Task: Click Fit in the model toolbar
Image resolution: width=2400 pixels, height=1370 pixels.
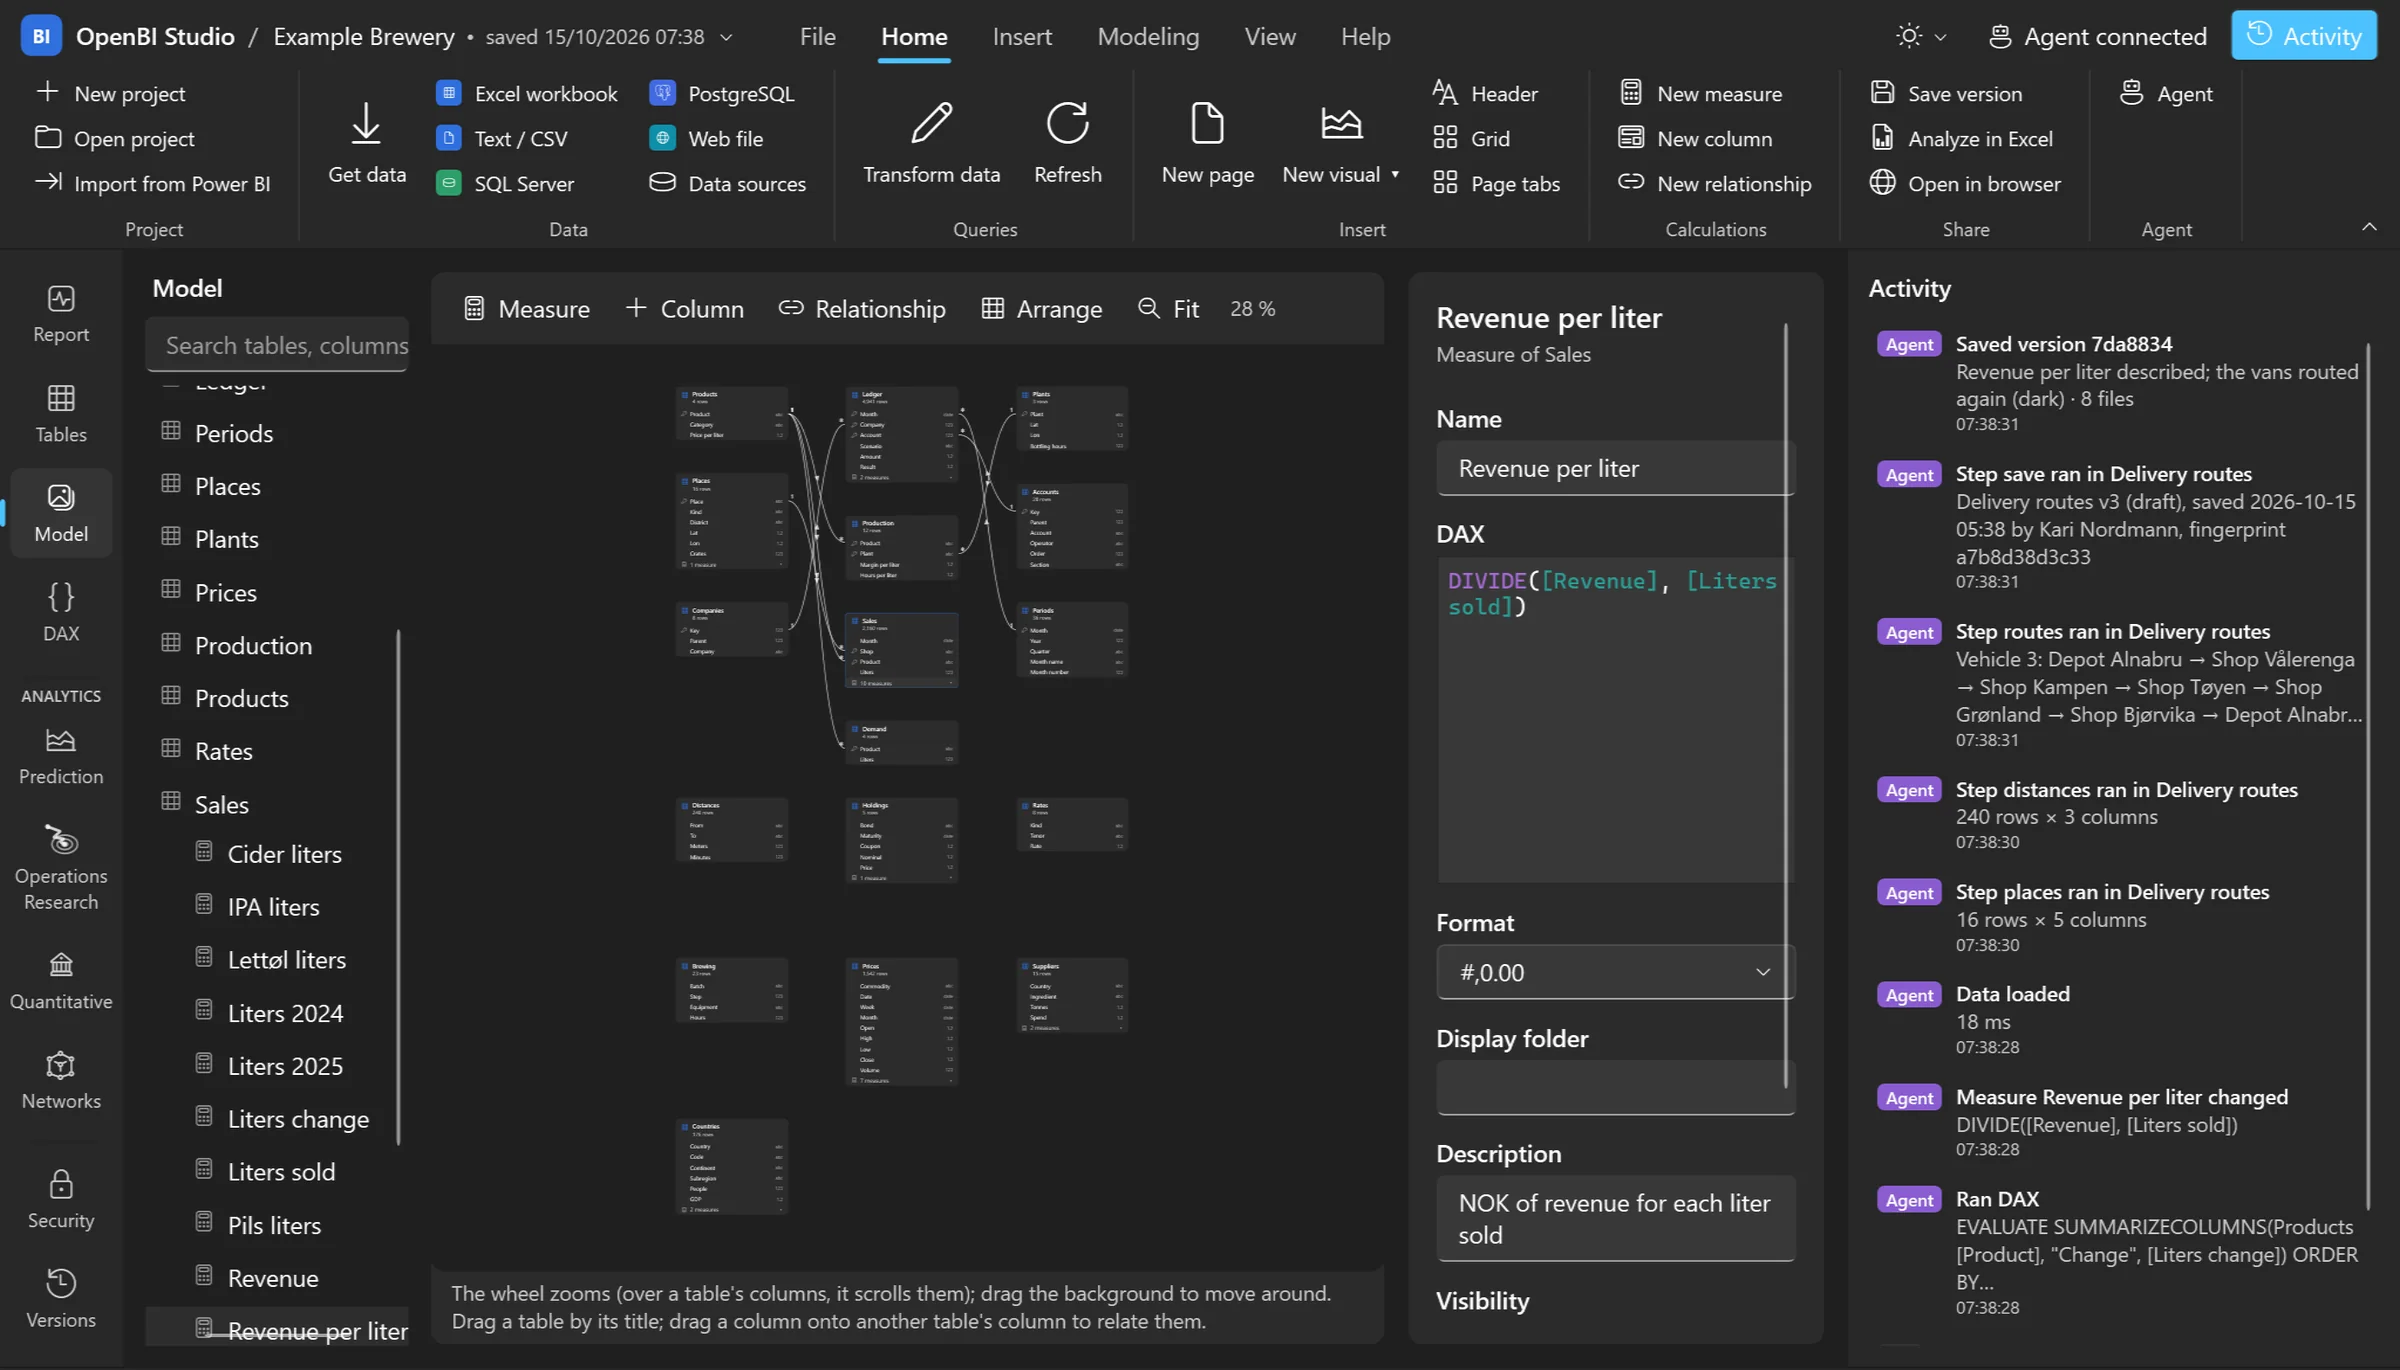Action: pyautogui.click(x=1168, y=308)
